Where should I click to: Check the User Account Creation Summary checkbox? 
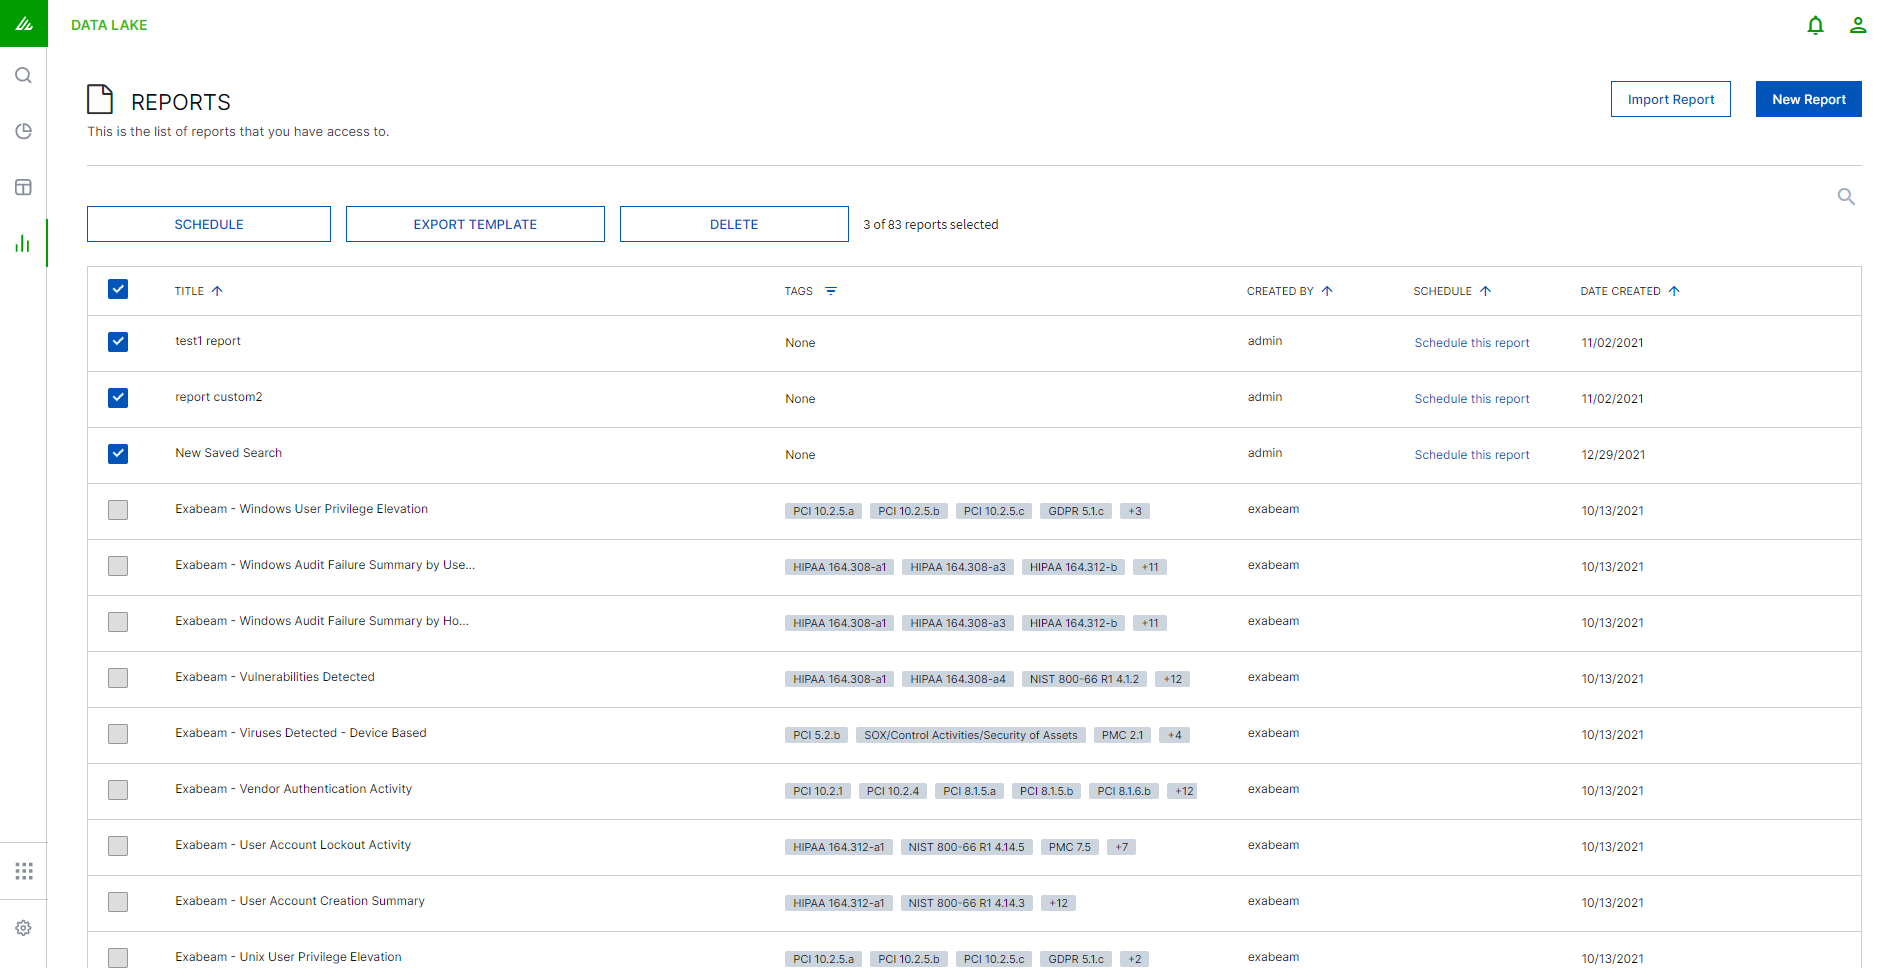pyautogui.click(x=118, y=902)
